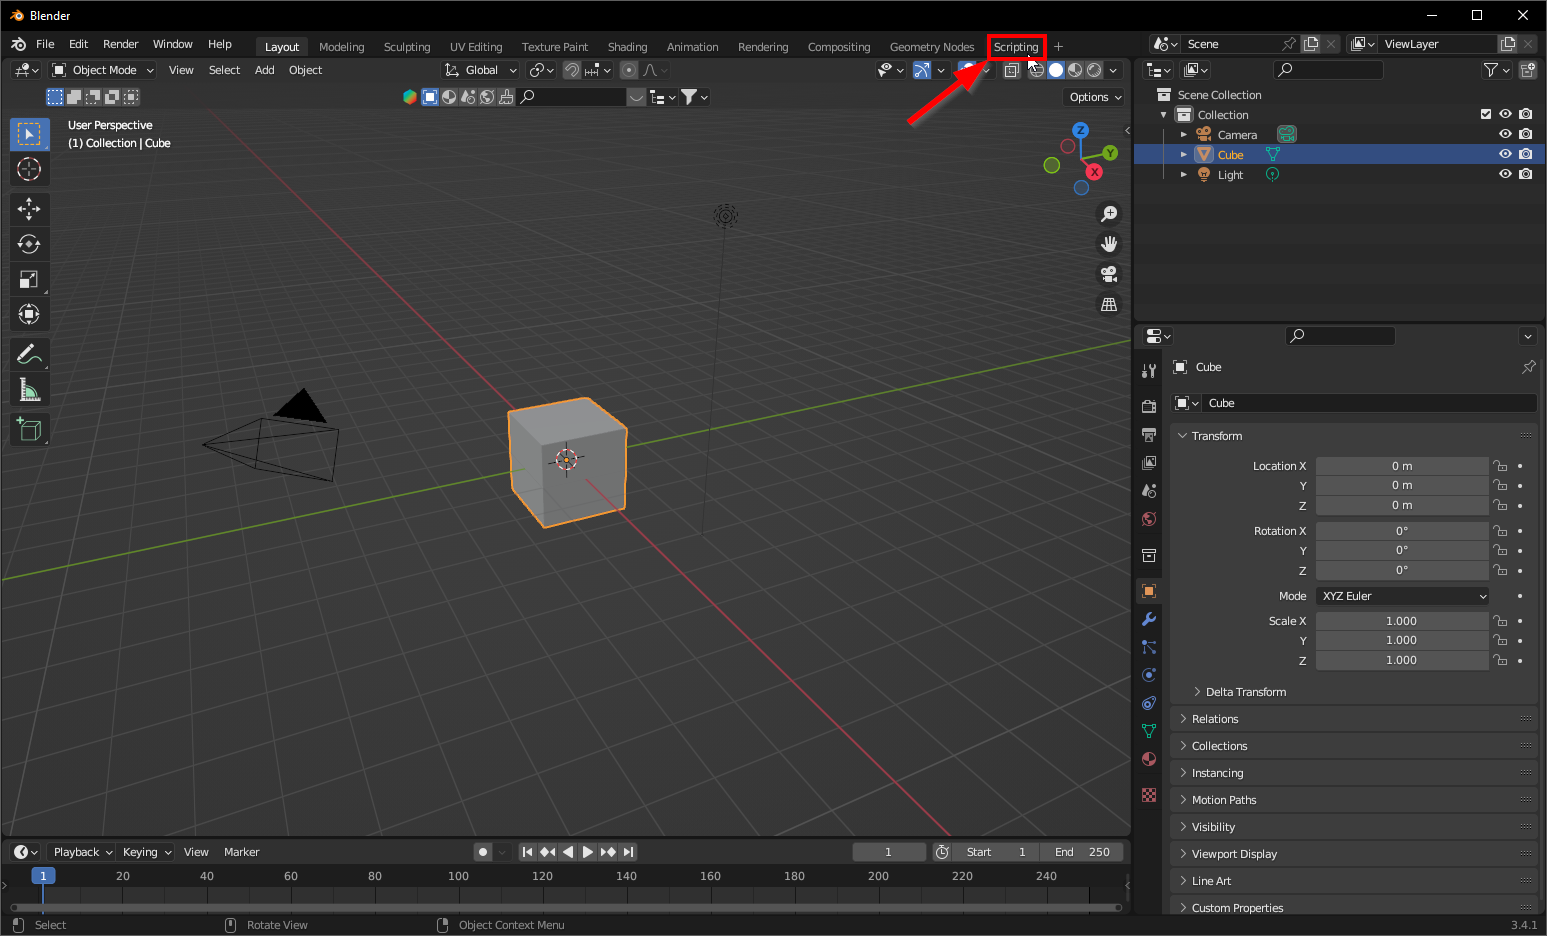Open the Texture properties tab
The height and width of the screenshot is (936, 1547).
click(x=1149, y=795)
